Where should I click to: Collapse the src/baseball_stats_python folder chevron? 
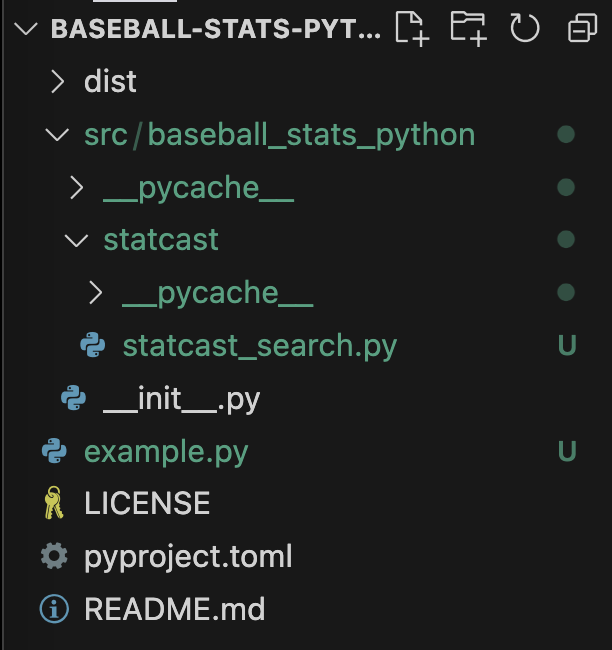click(x=58, y=135)
